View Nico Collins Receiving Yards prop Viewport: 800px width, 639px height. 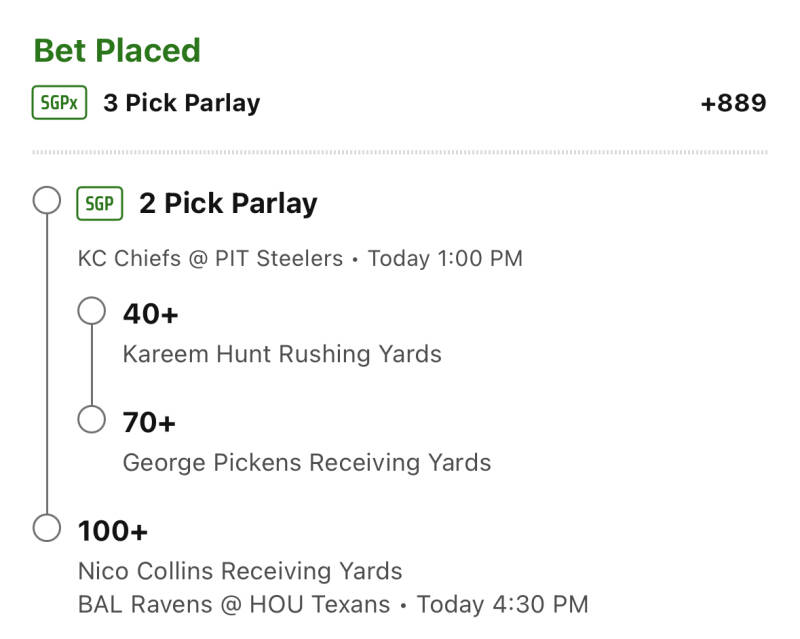pyautogui.click(x=240, y=571)
